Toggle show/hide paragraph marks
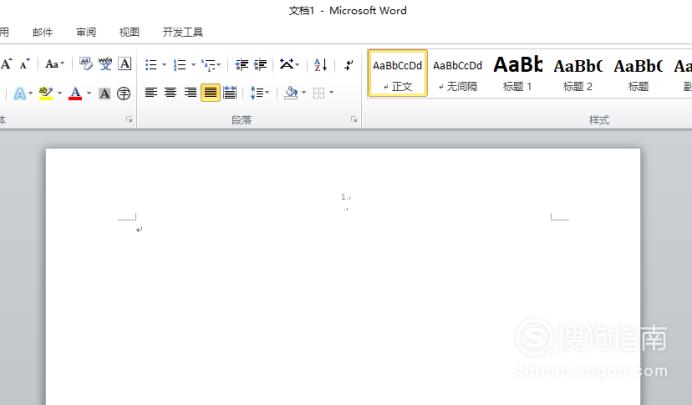This screenshot has height=405, width=692. pyautogui.click(x=349, y=65)
